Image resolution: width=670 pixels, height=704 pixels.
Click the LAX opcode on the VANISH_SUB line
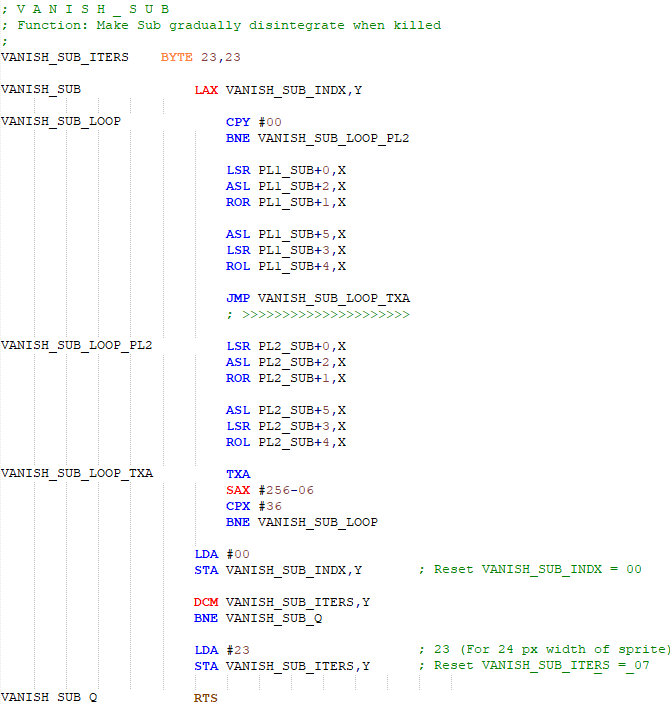click(x=206, y=90)
